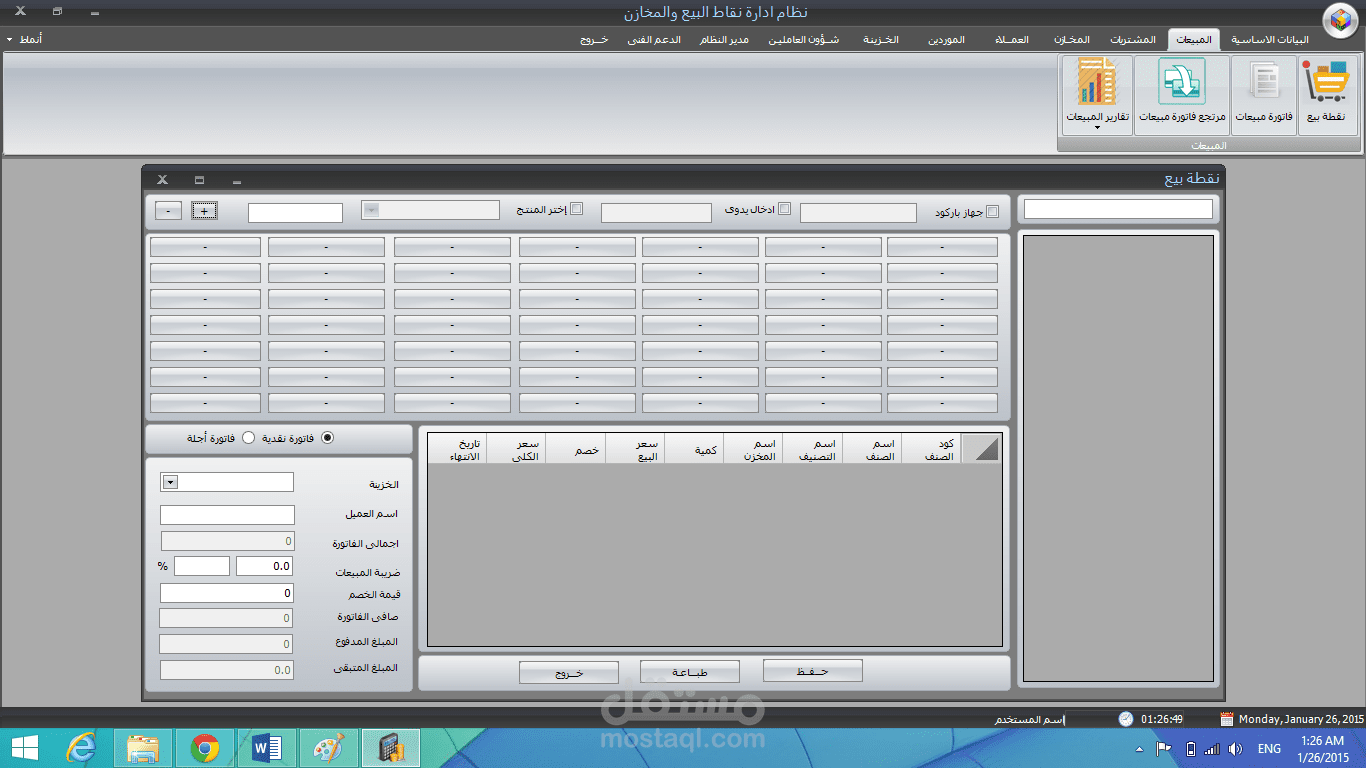Click the ضريبة المبيعات amount field showing 0.0

coord(265,566)
